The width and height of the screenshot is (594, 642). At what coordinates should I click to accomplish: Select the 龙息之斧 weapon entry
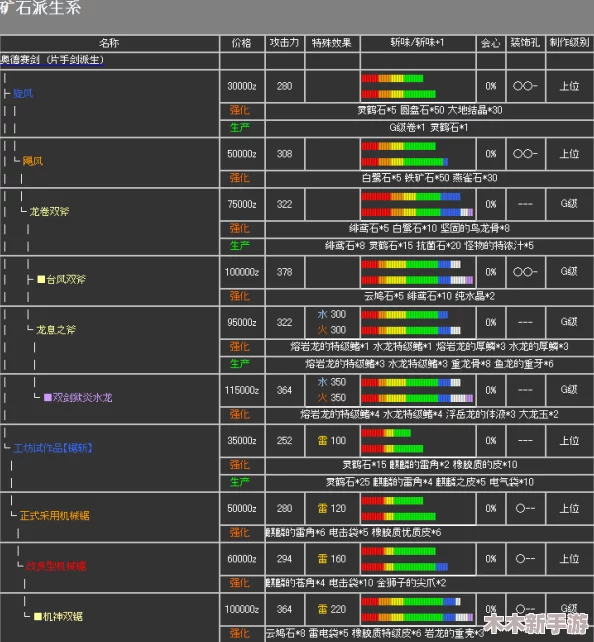[56, 330]
